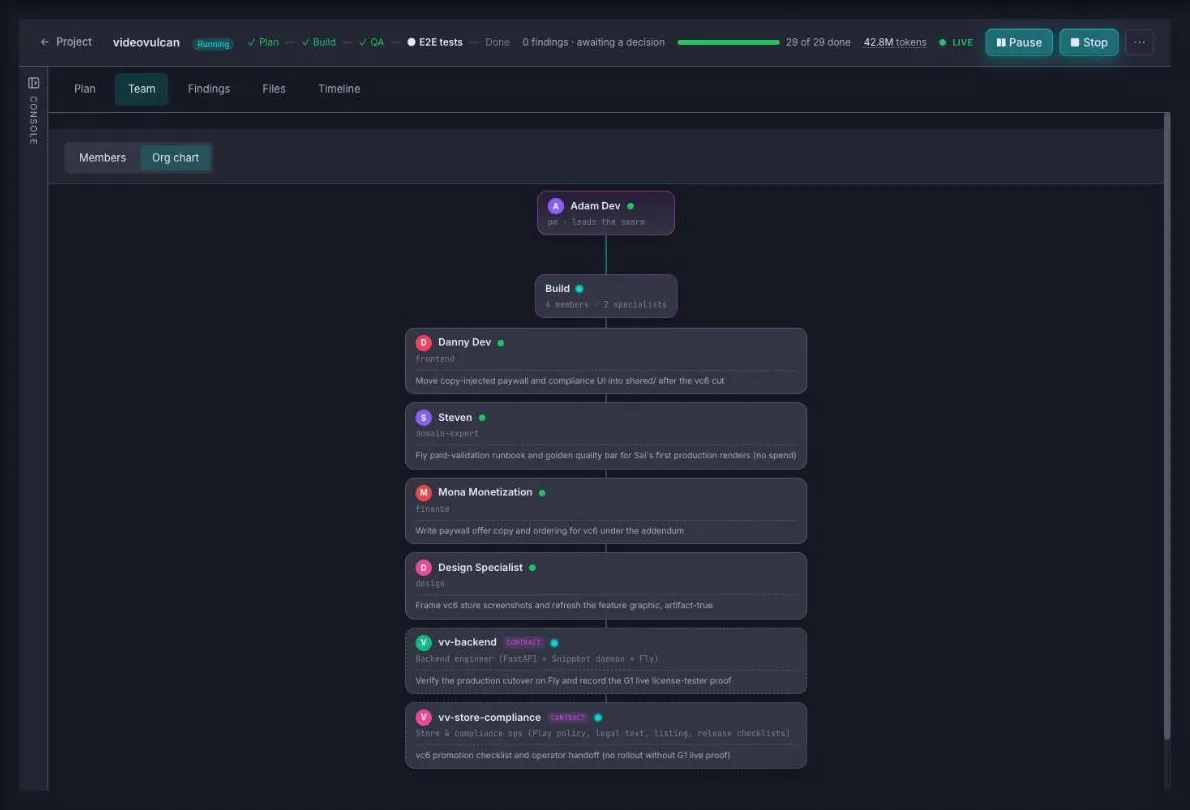
Task: Click the '29 of 29 done' label
Action: pyautogui.click(x=818, y=43)
